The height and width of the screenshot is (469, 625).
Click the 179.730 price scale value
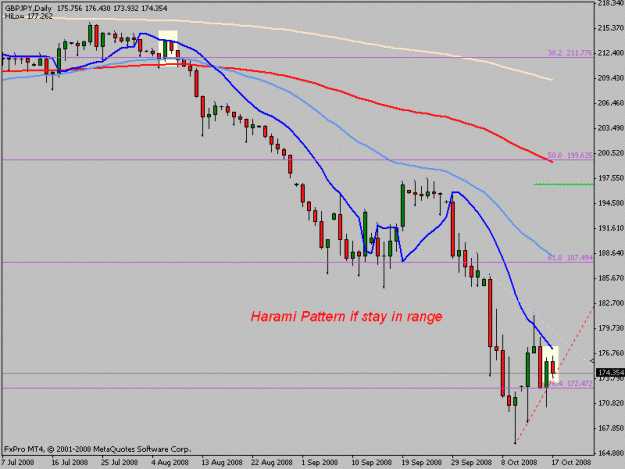pyautogui.click(x=611, y=328)
